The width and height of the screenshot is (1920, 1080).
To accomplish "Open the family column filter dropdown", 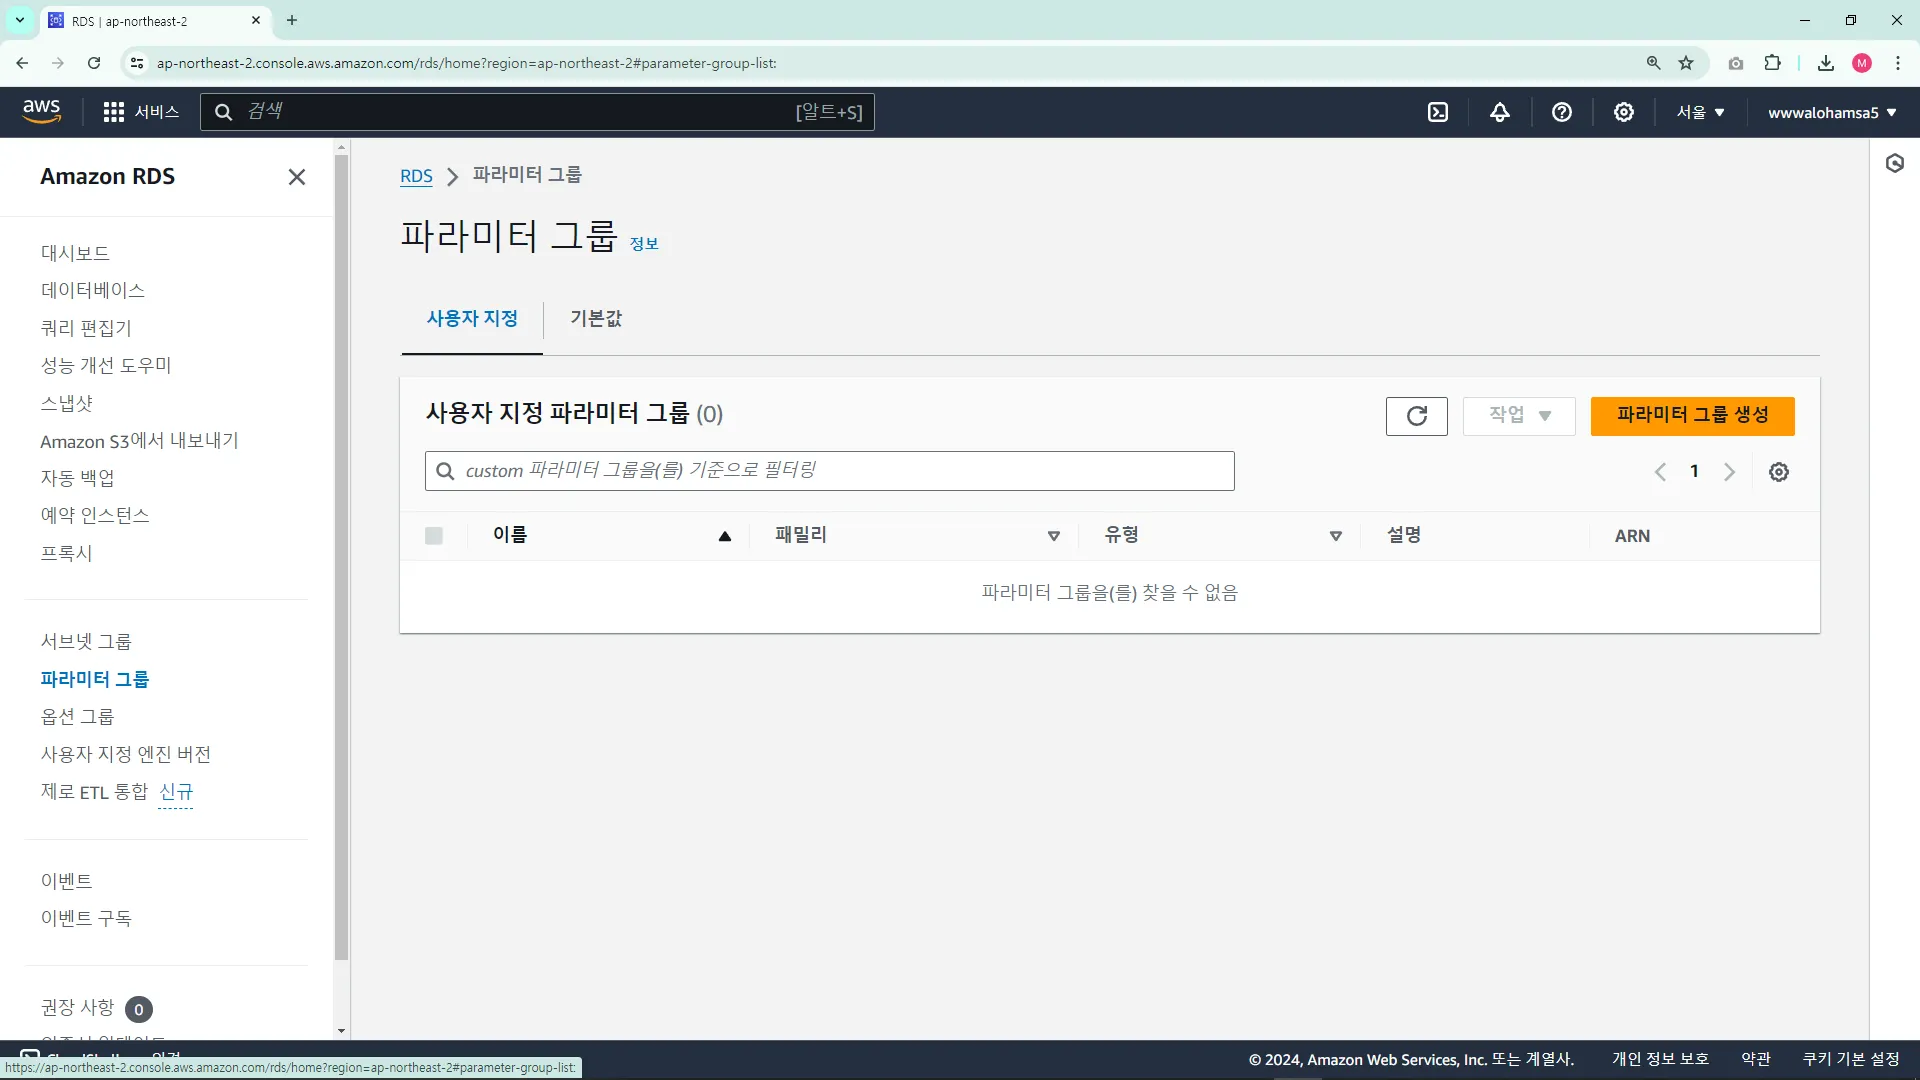I will click(1054, 536).
